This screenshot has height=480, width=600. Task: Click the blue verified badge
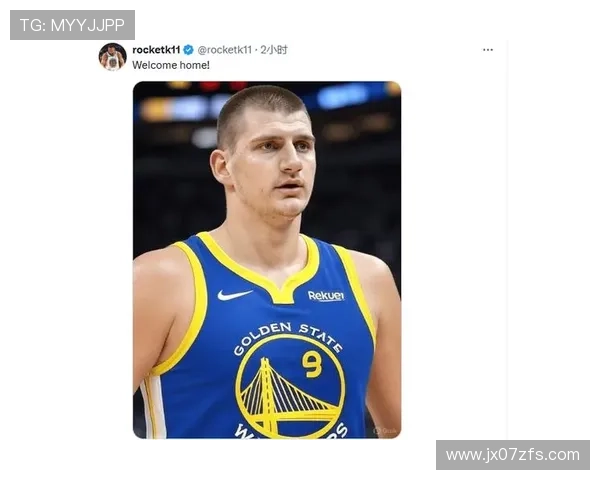click(x=188, y=50)
